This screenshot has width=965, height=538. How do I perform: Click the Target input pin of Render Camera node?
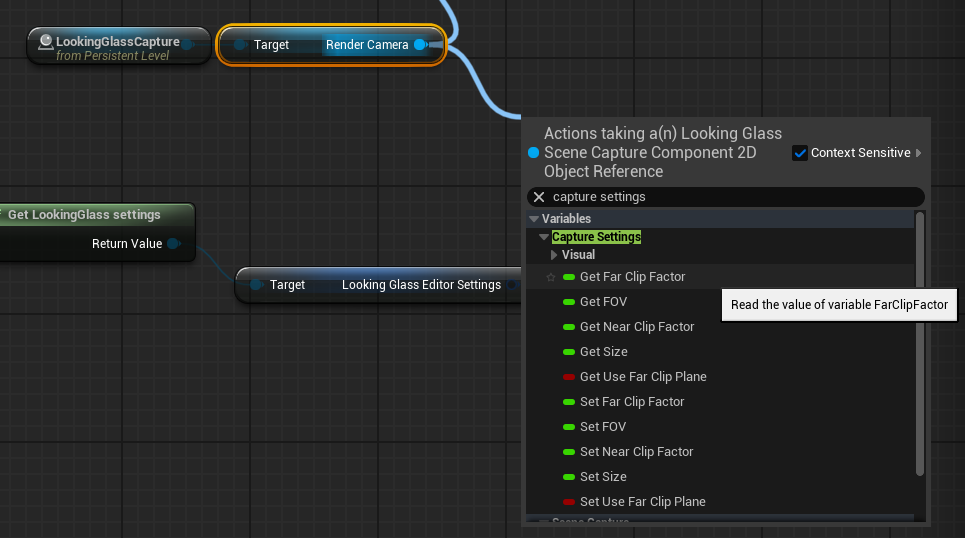pyautogui.click(x=240, y=45)
